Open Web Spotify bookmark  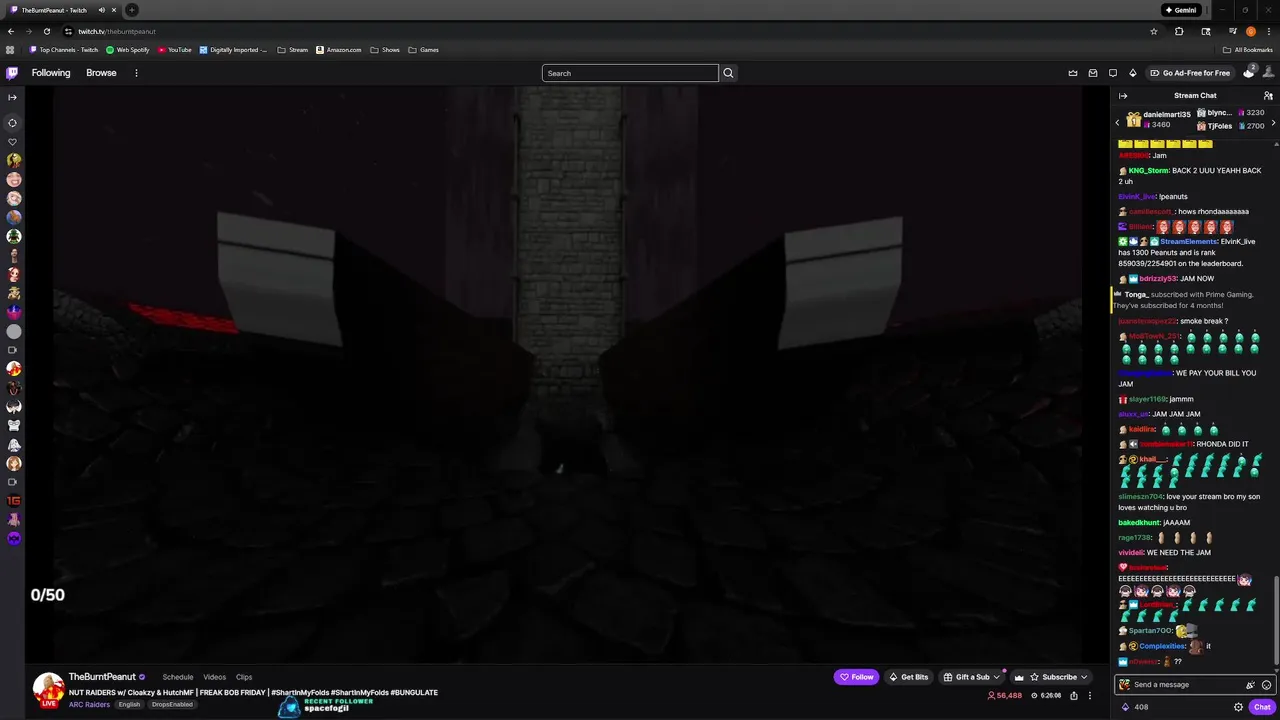127,50
